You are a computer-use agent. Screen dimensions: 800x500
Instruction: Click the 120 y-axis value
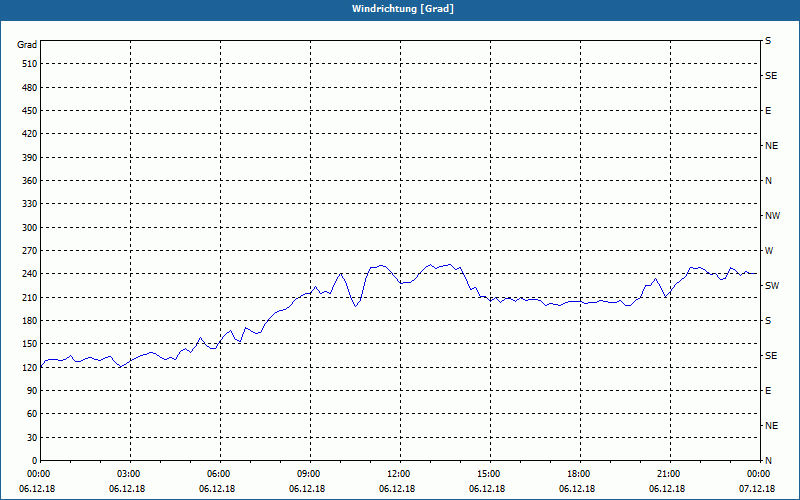[x=30, y=367]
